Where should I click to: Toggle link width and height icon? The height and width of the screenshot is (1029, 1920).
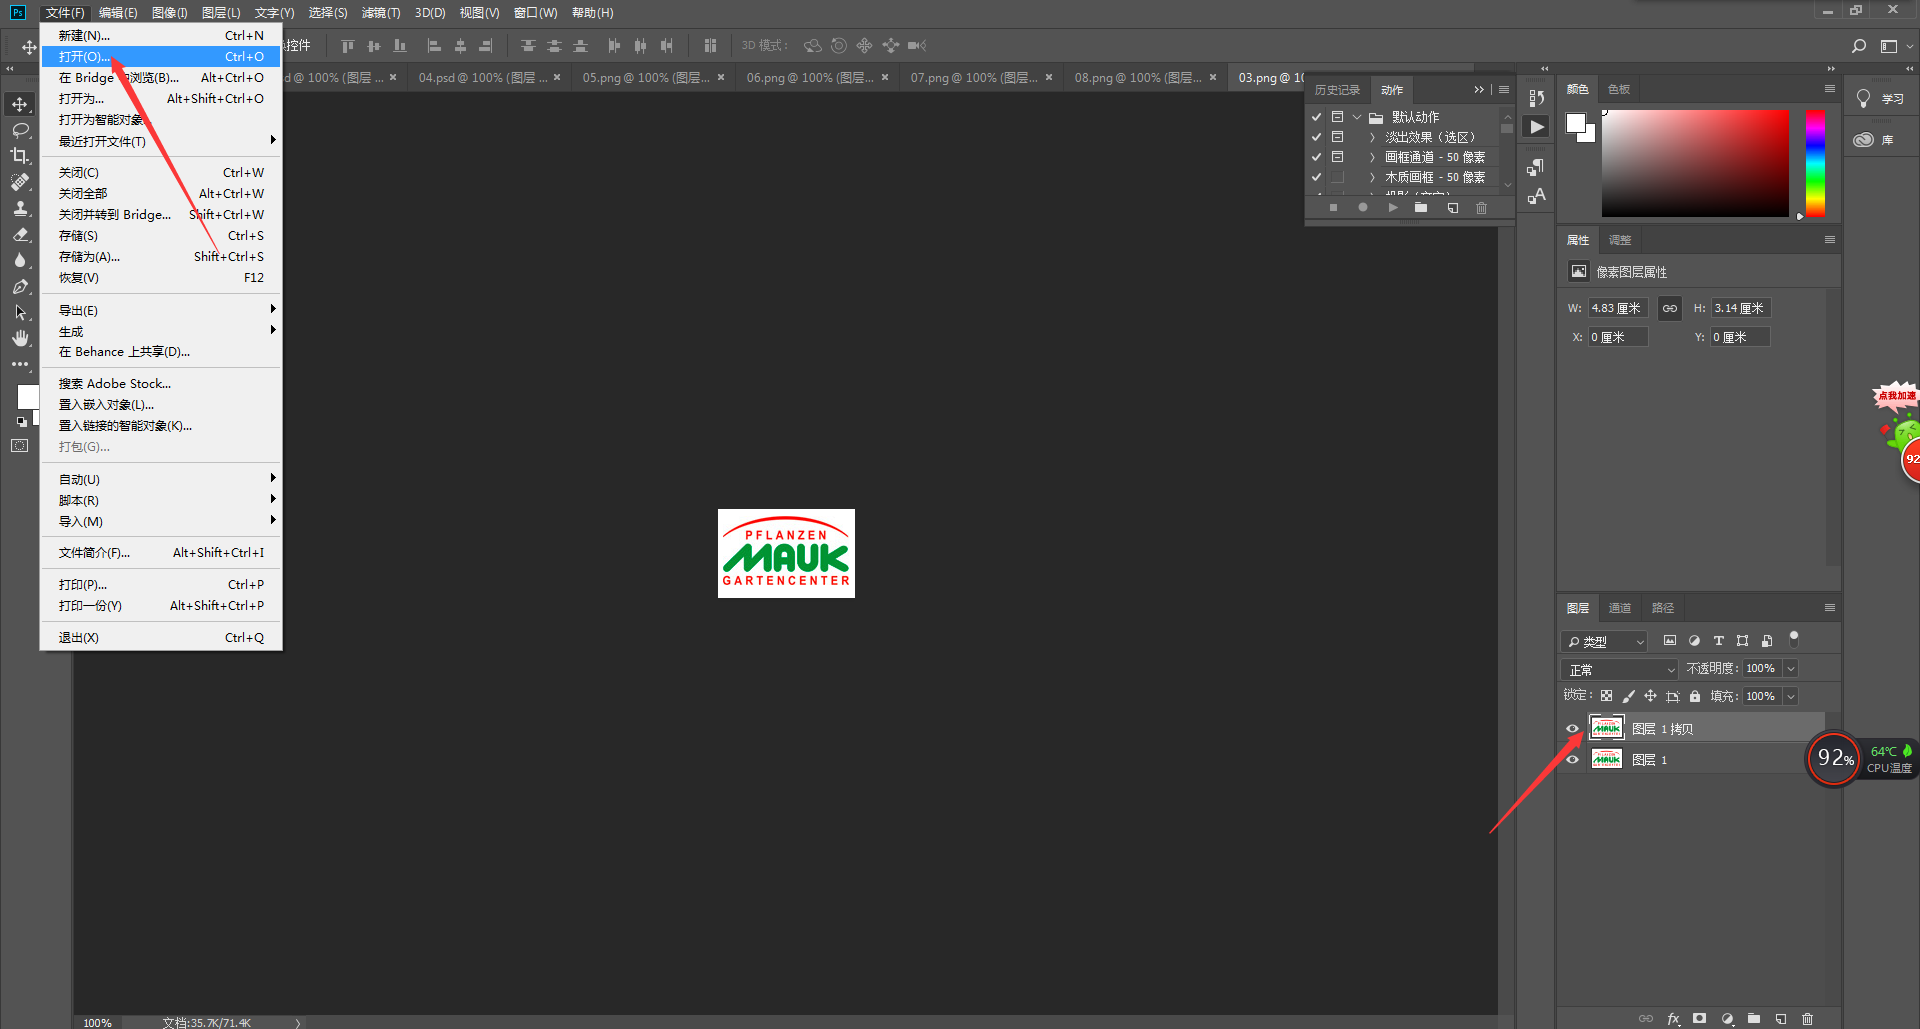tap(1670, 308)
